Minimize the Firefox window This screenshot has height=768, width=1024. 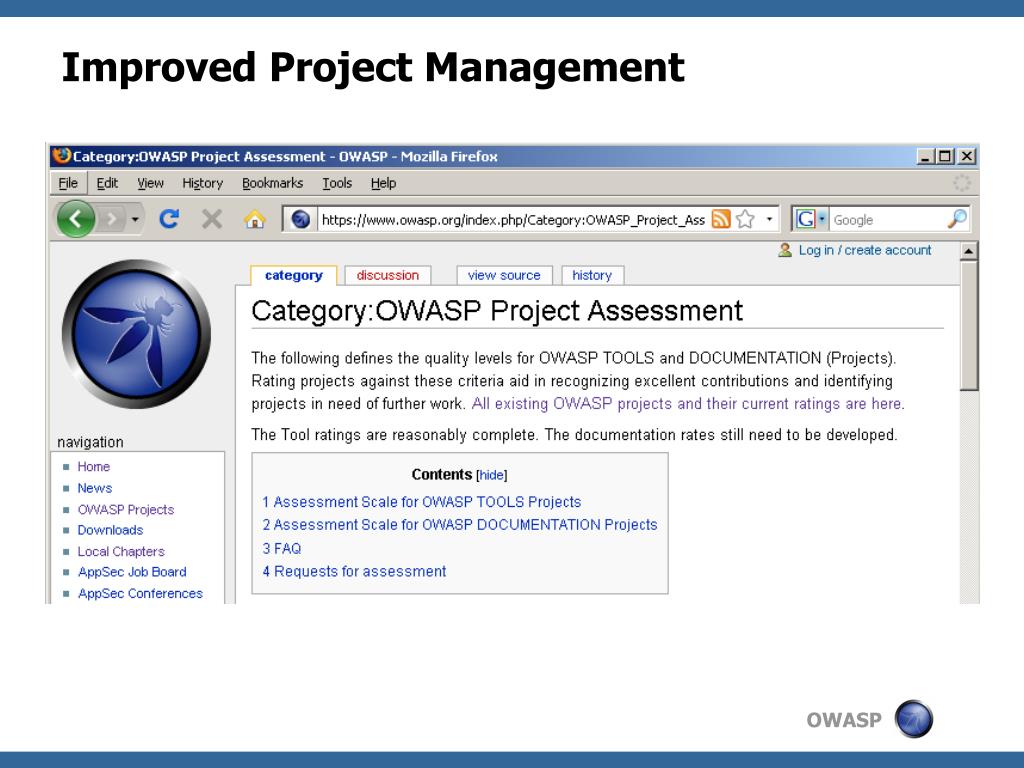point(925,157)
